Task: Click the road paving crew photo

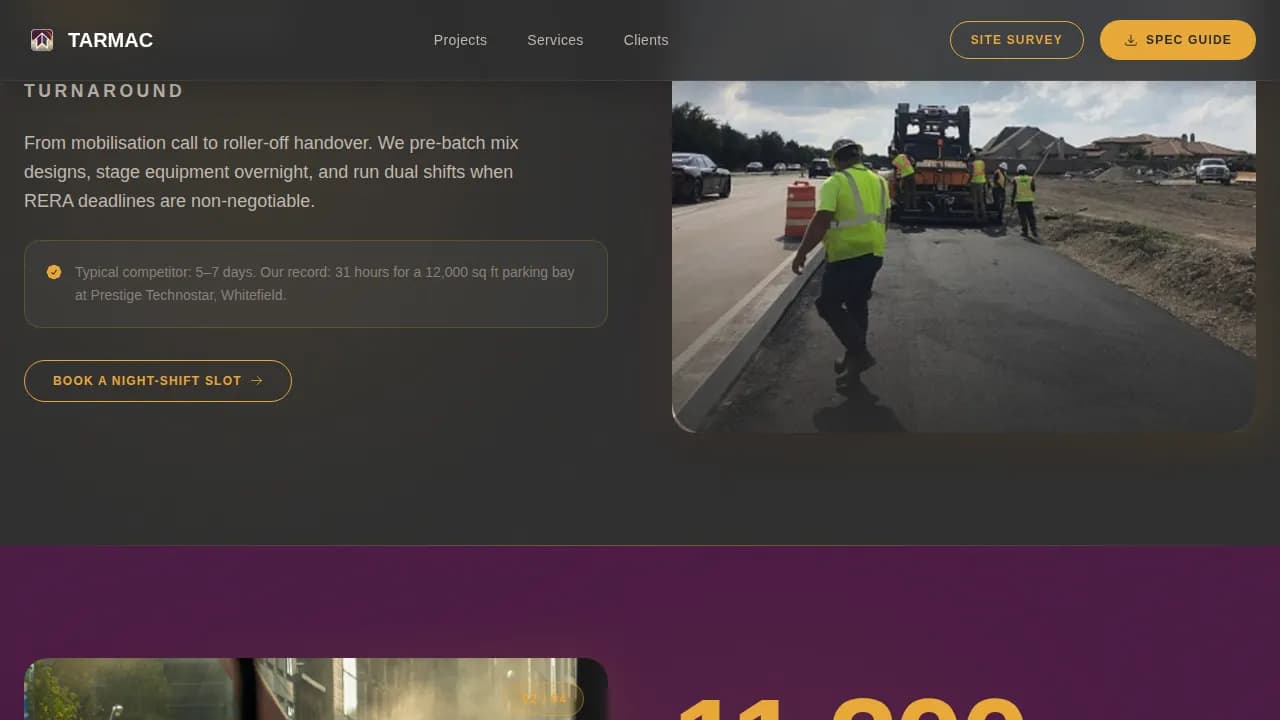Action: (x=964, y=256)
